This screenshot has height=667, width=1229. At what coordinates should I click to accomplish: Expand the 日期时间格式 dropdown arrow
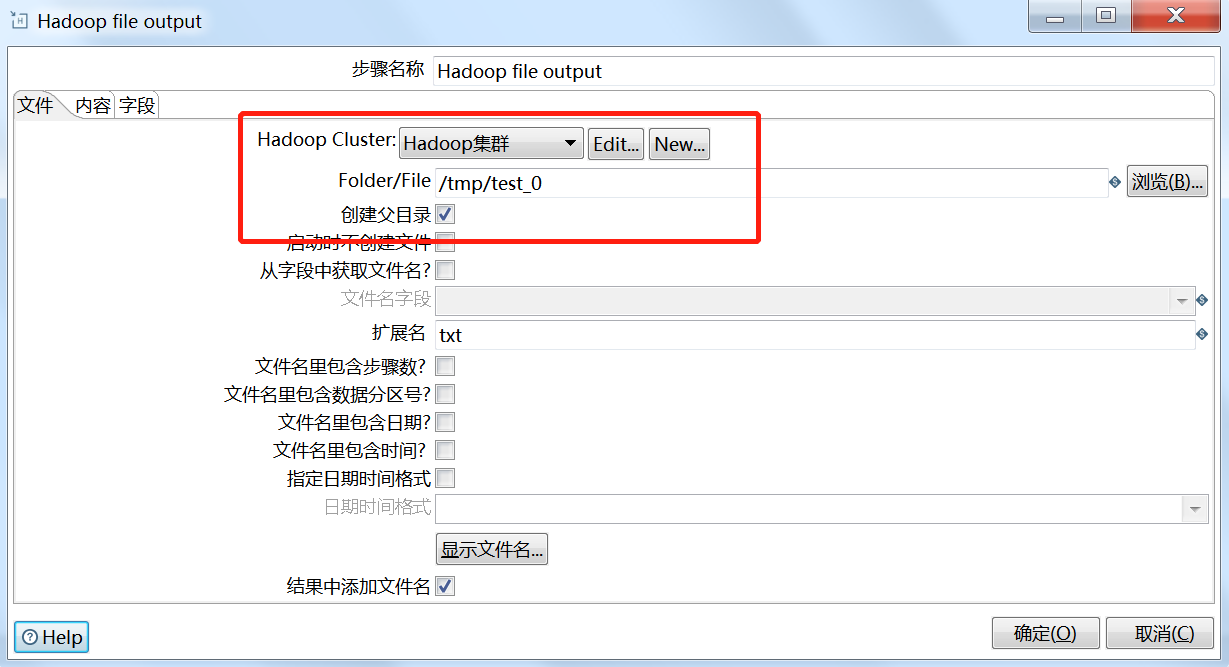(1195, 509)
